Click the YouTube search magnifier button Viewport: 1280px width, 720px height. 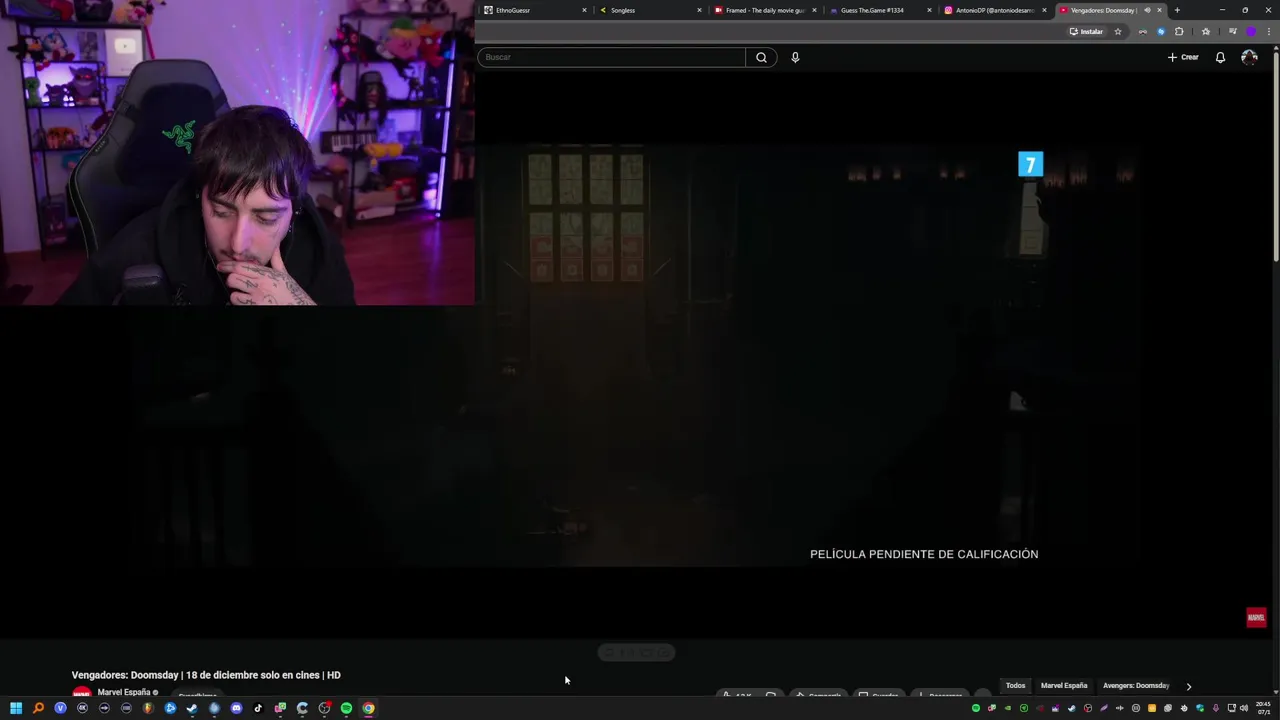coord(761,57)
